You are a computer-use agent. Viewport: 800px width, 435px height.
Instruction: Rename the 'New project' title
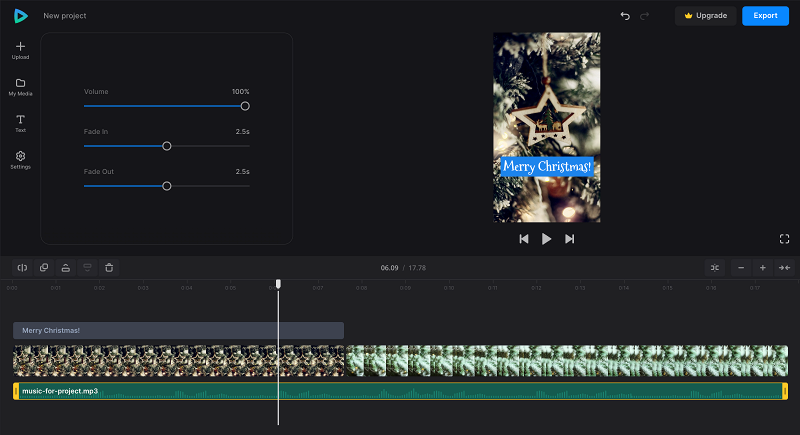(65, 16)
